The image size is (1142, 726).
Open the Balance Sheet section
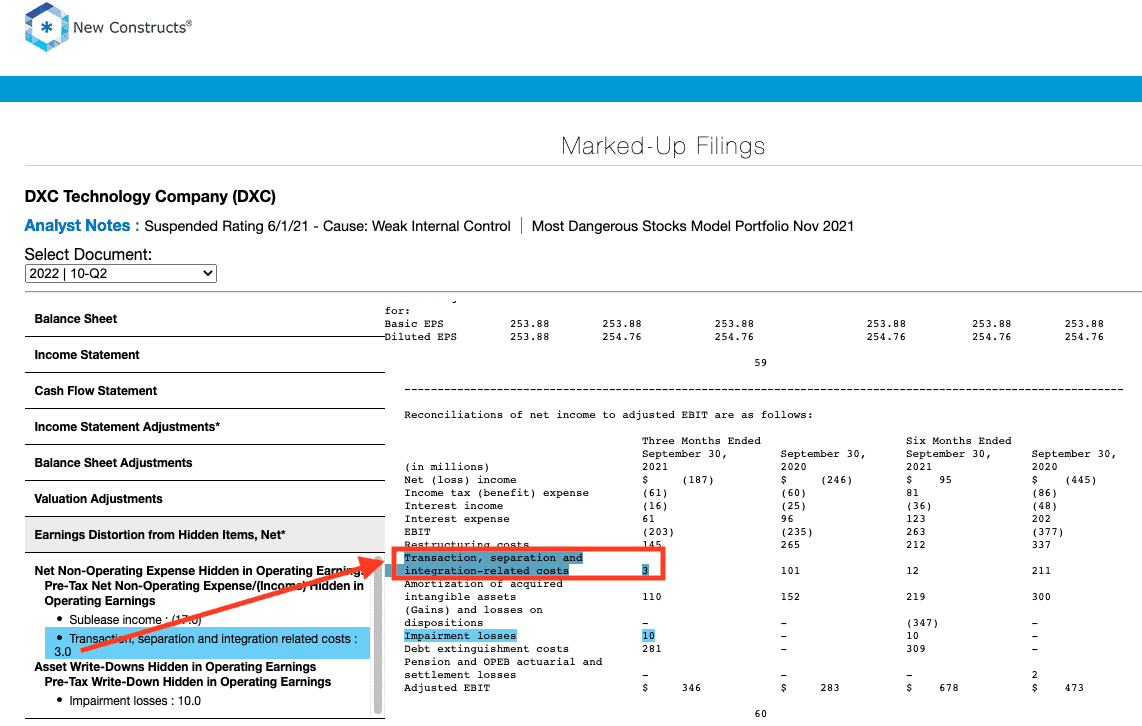click(205, 319)
